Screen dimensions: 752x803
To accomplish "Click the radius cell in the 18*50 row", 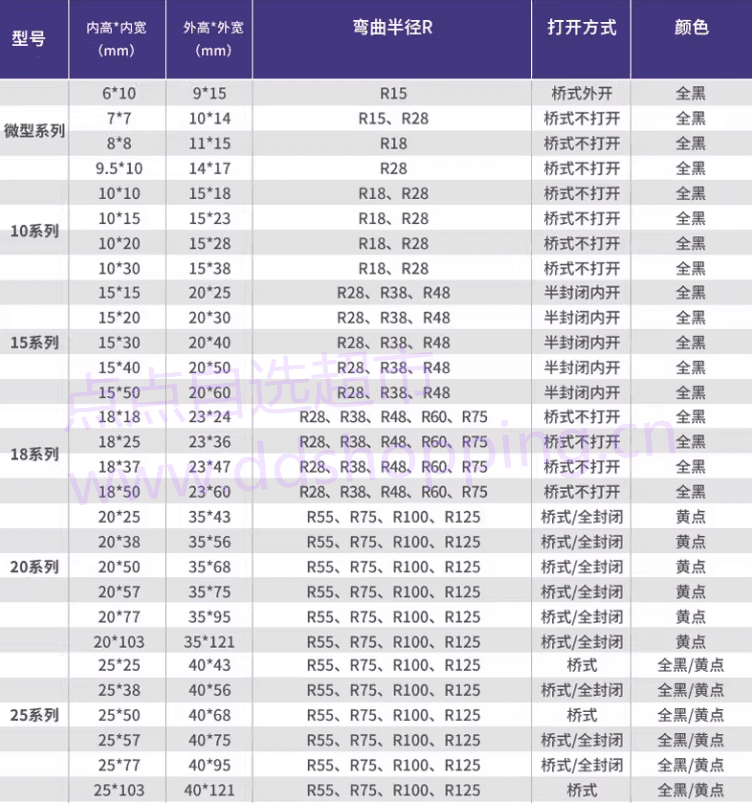I will coord(393,492).
